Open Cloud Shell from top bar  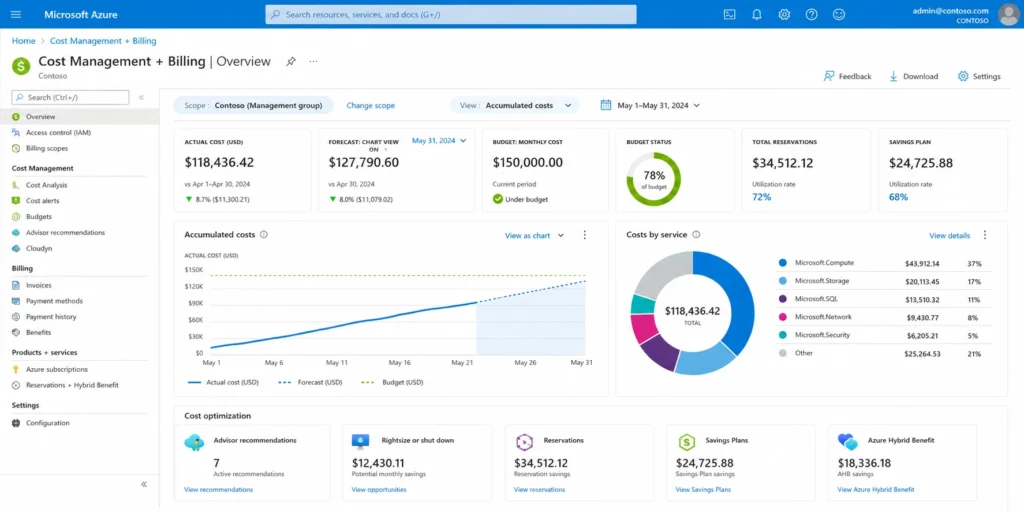tap(729, 14)
